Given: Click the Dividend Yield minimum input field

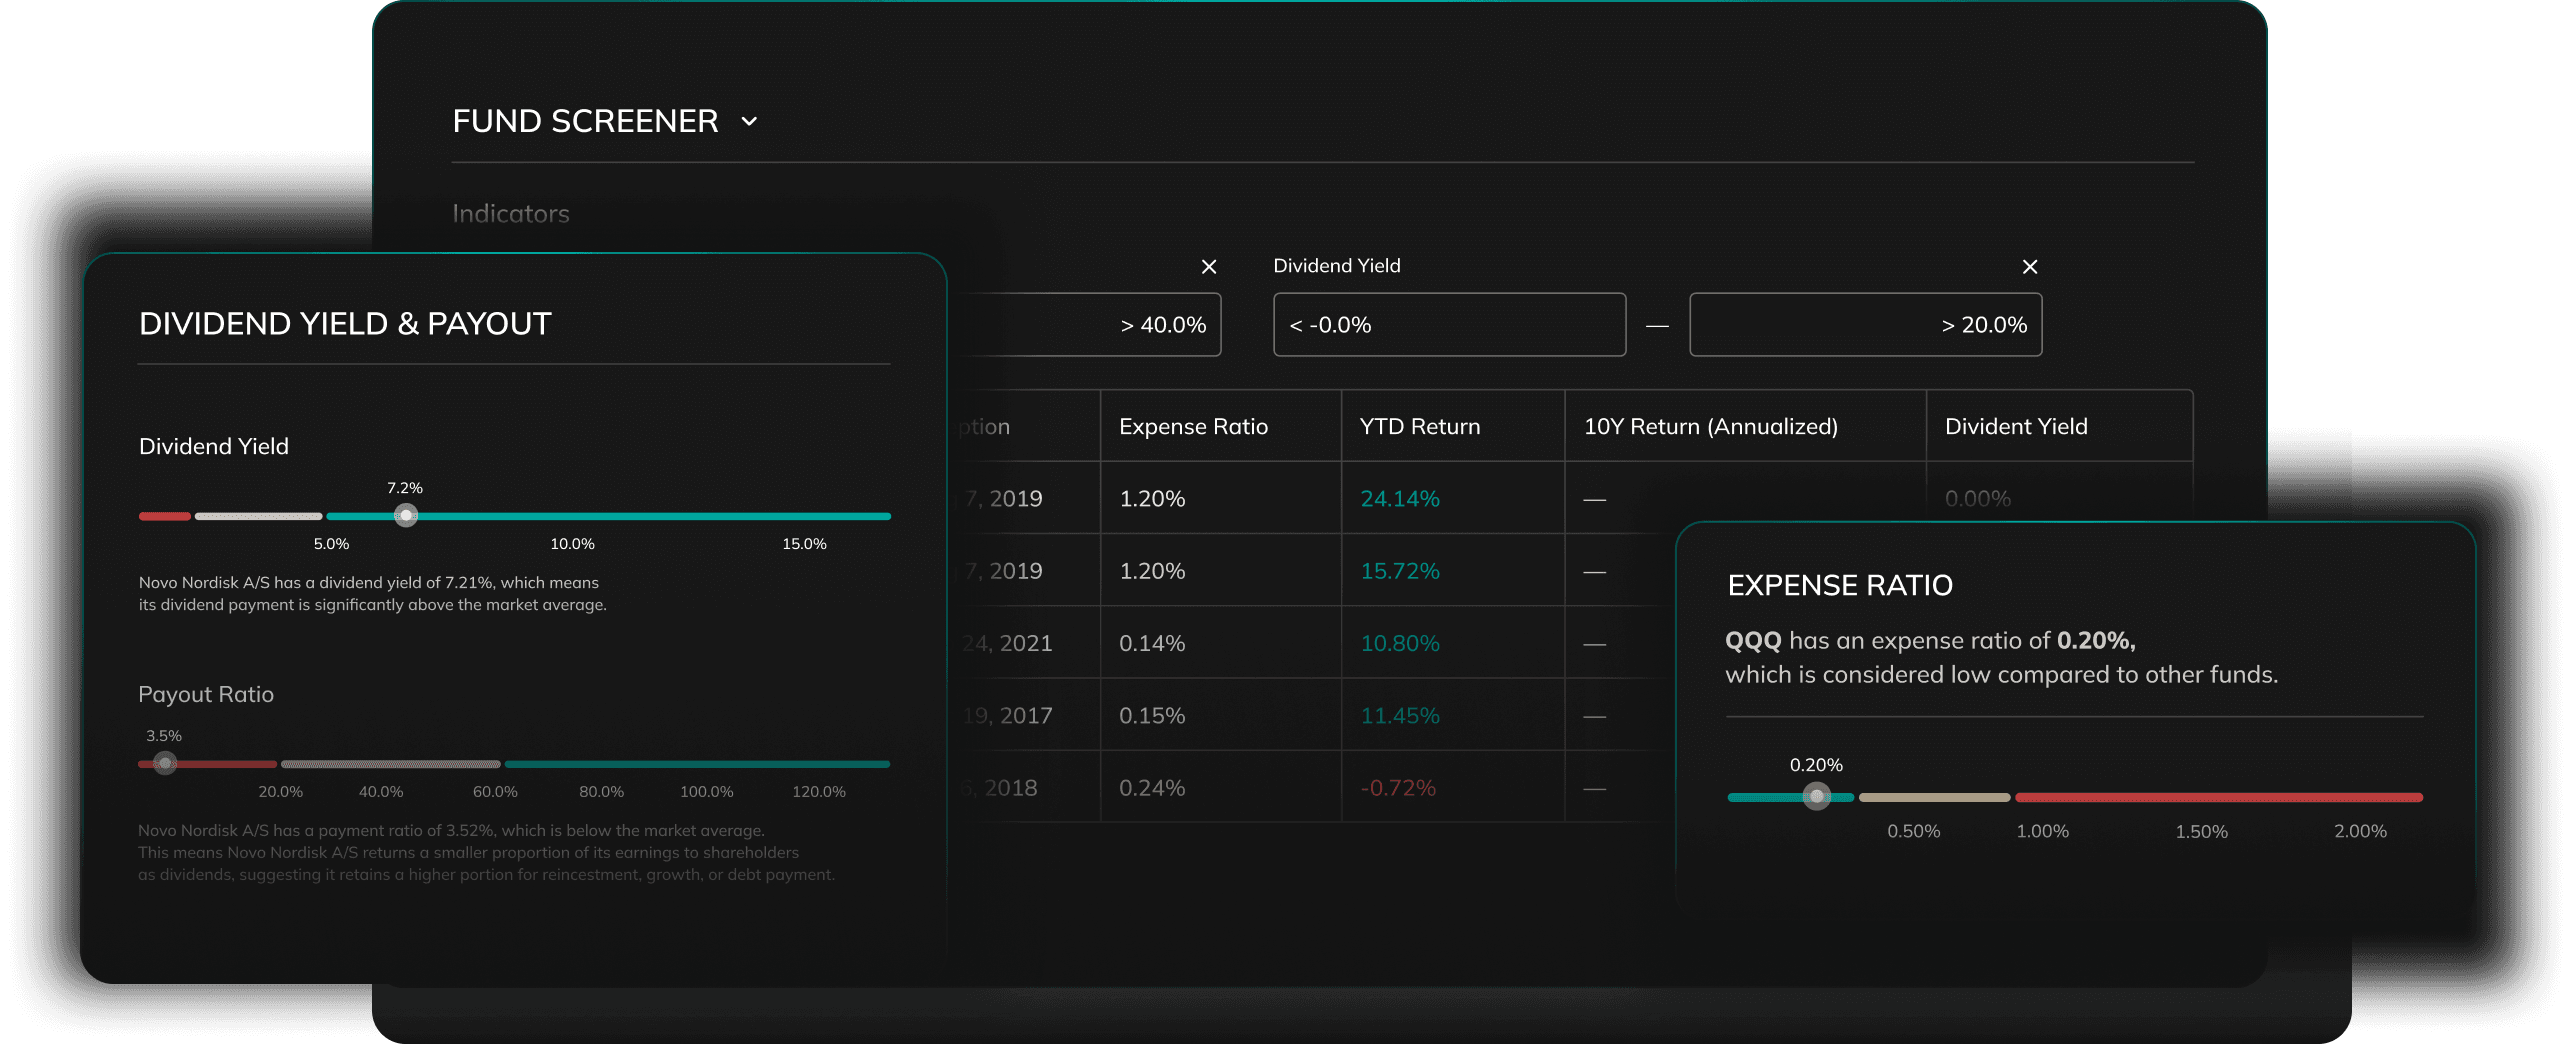Looking at the screenshot, I should (x=1448, y=325).
